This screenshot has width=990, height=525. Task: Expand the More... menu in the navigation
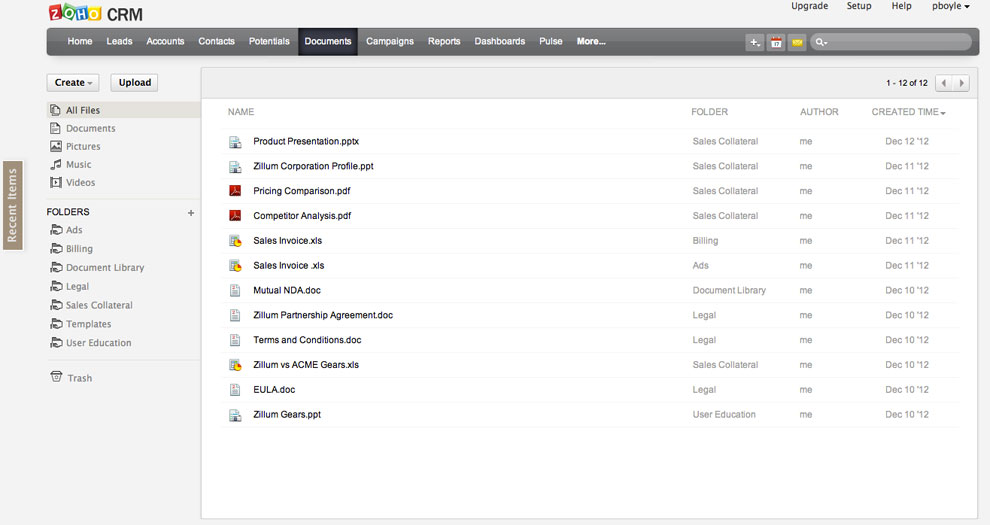(591, 41)
